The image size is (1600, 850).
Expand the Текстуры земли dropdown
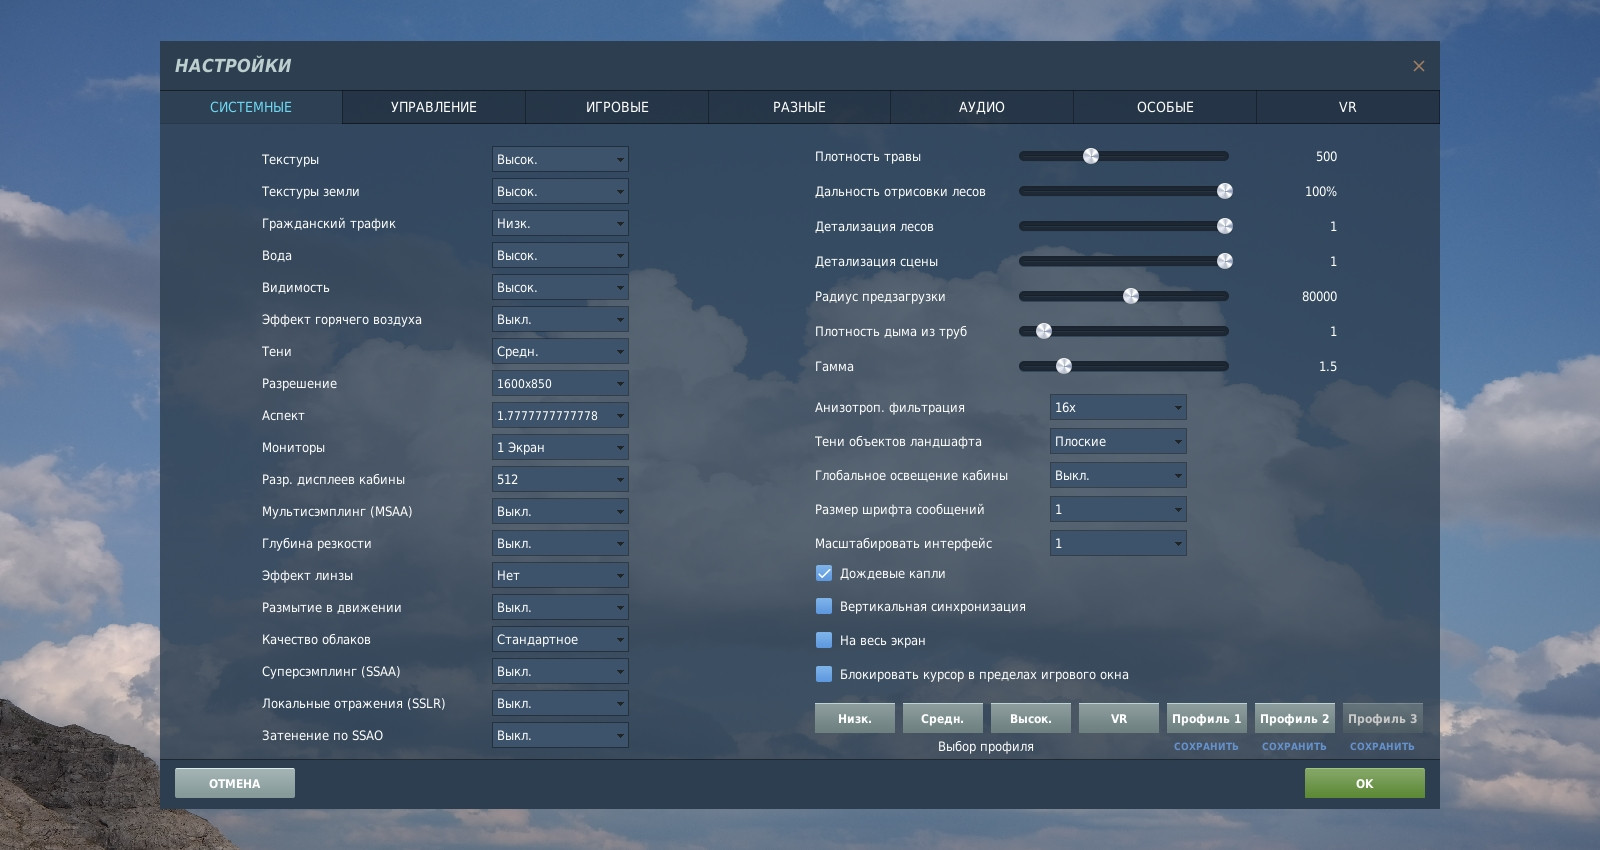(560, 191)
